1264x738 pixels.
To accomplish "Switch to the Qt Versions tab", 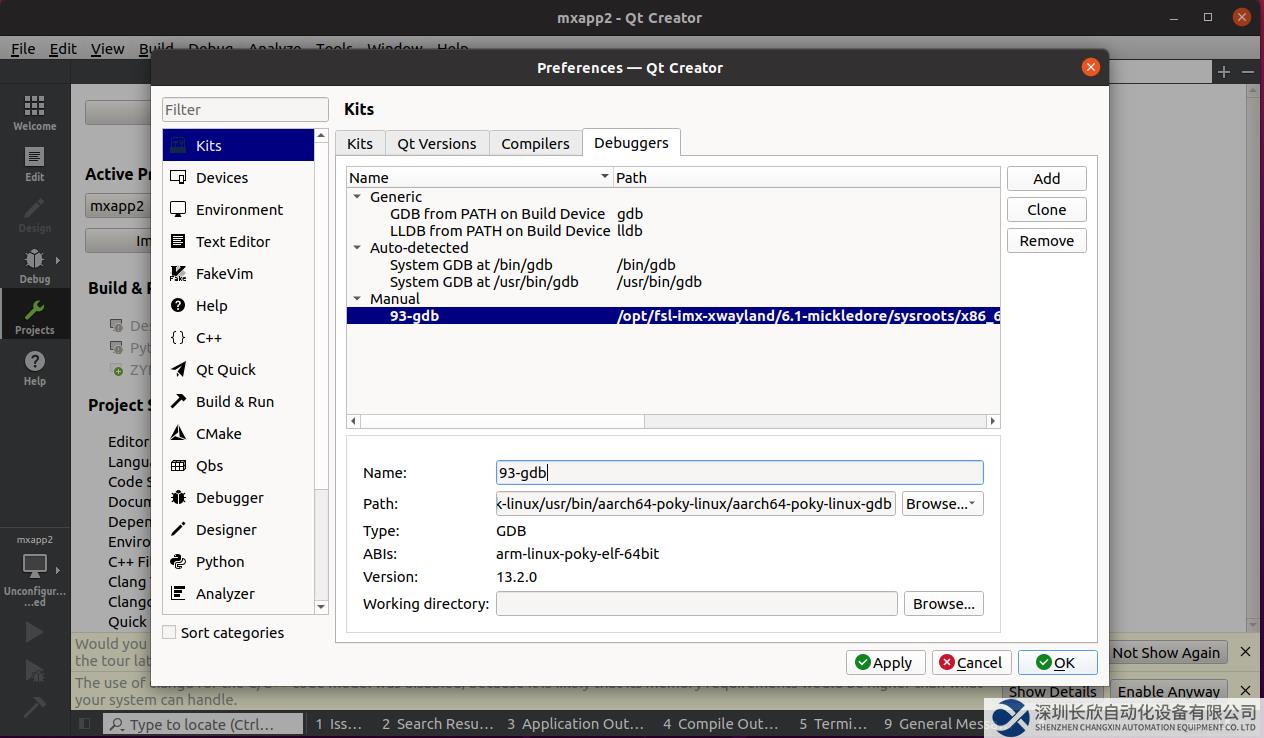I will point(437,143).
